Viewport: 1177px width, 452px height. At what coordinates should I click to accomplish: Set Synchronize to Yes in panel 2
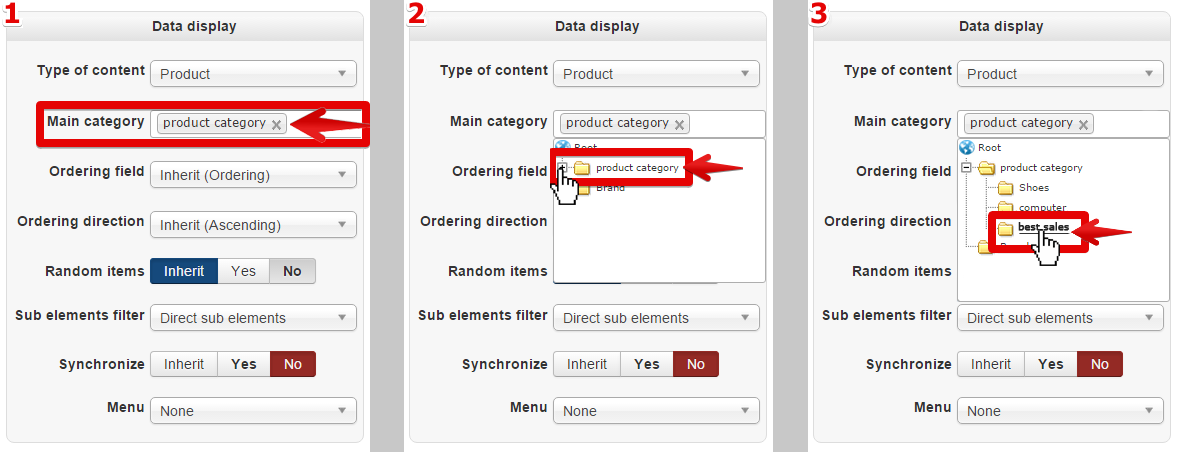point(646,364)
